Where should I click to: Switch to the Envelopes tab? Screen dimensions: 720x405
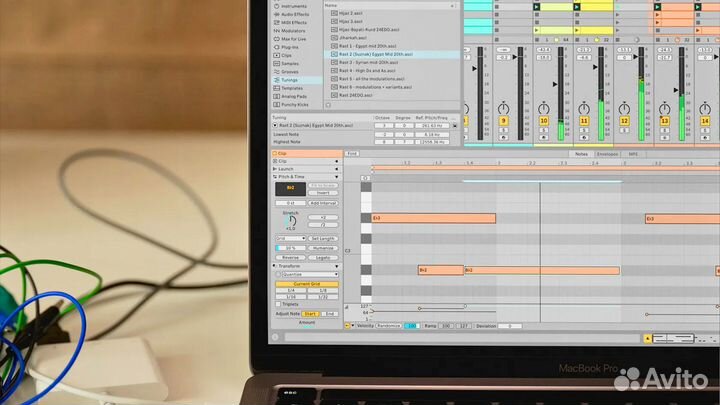click(x=607, y=154)
